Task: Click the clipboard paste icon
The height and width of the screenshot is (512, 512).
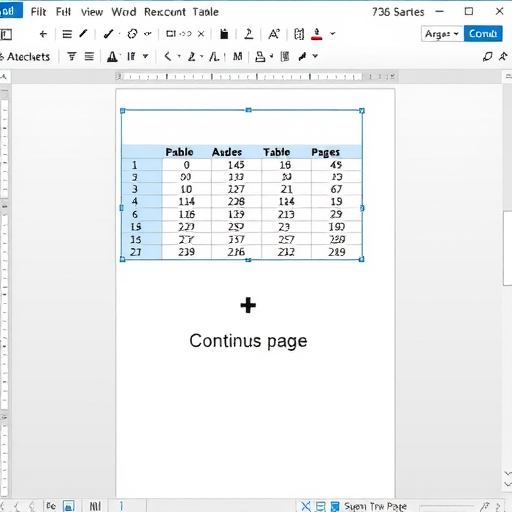Action: tap(224, 34)
